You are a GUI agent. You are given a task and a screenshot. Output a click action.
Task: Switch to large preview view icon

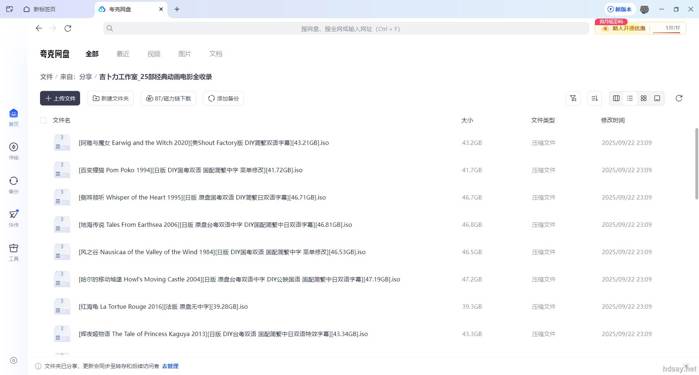(657, 98)
